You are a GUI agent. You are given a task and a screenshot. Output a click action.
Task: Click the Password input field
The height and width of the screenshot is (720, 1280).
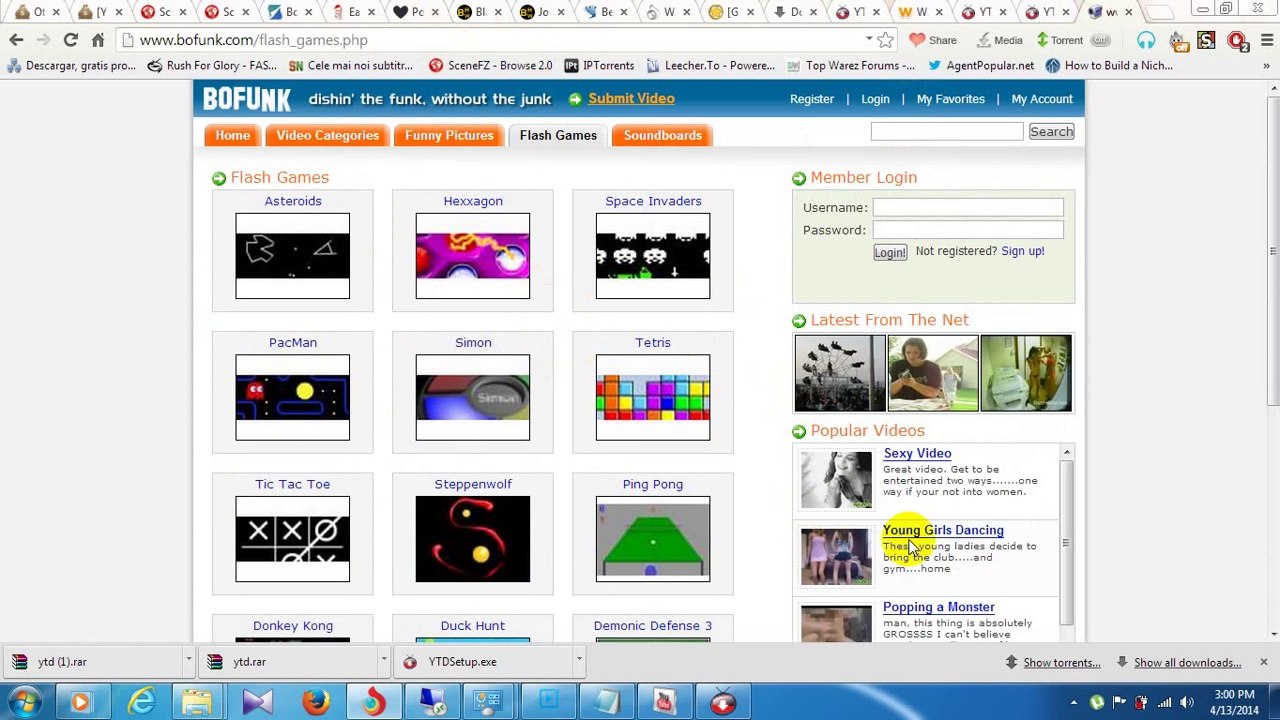(967, 230)
